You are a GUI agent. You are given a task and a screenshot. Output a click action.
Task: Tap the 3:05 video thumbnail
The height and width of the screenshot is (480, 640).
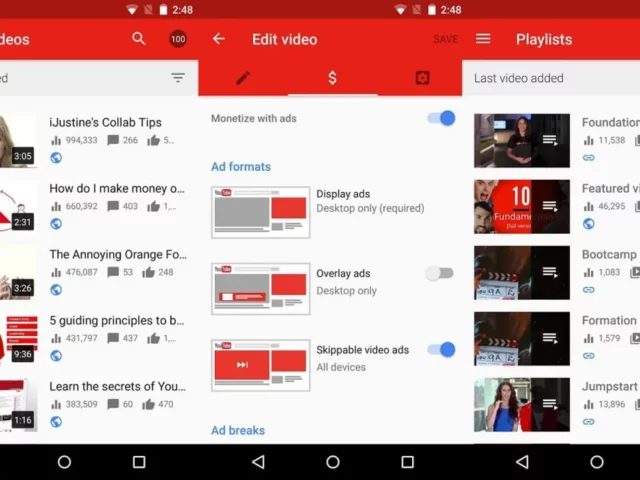18,141
